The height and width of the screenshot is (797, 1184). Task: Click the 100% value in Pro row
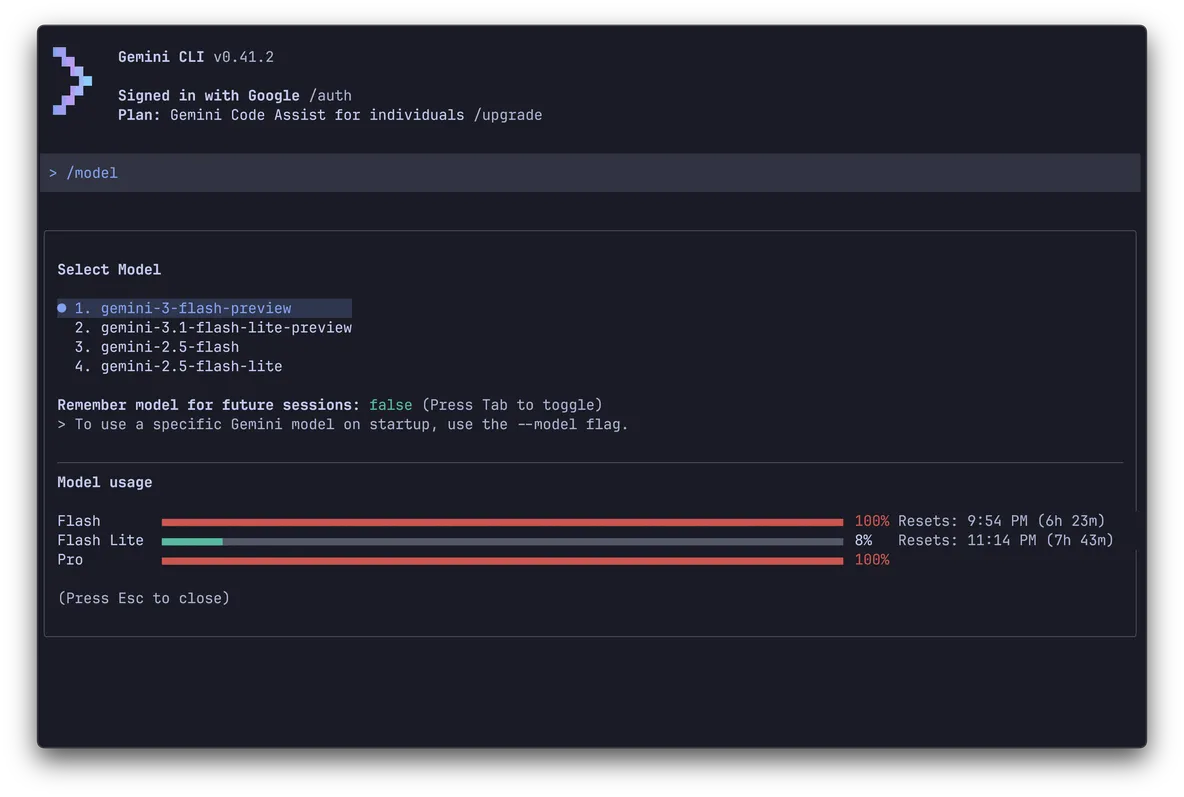coord(871,560)
